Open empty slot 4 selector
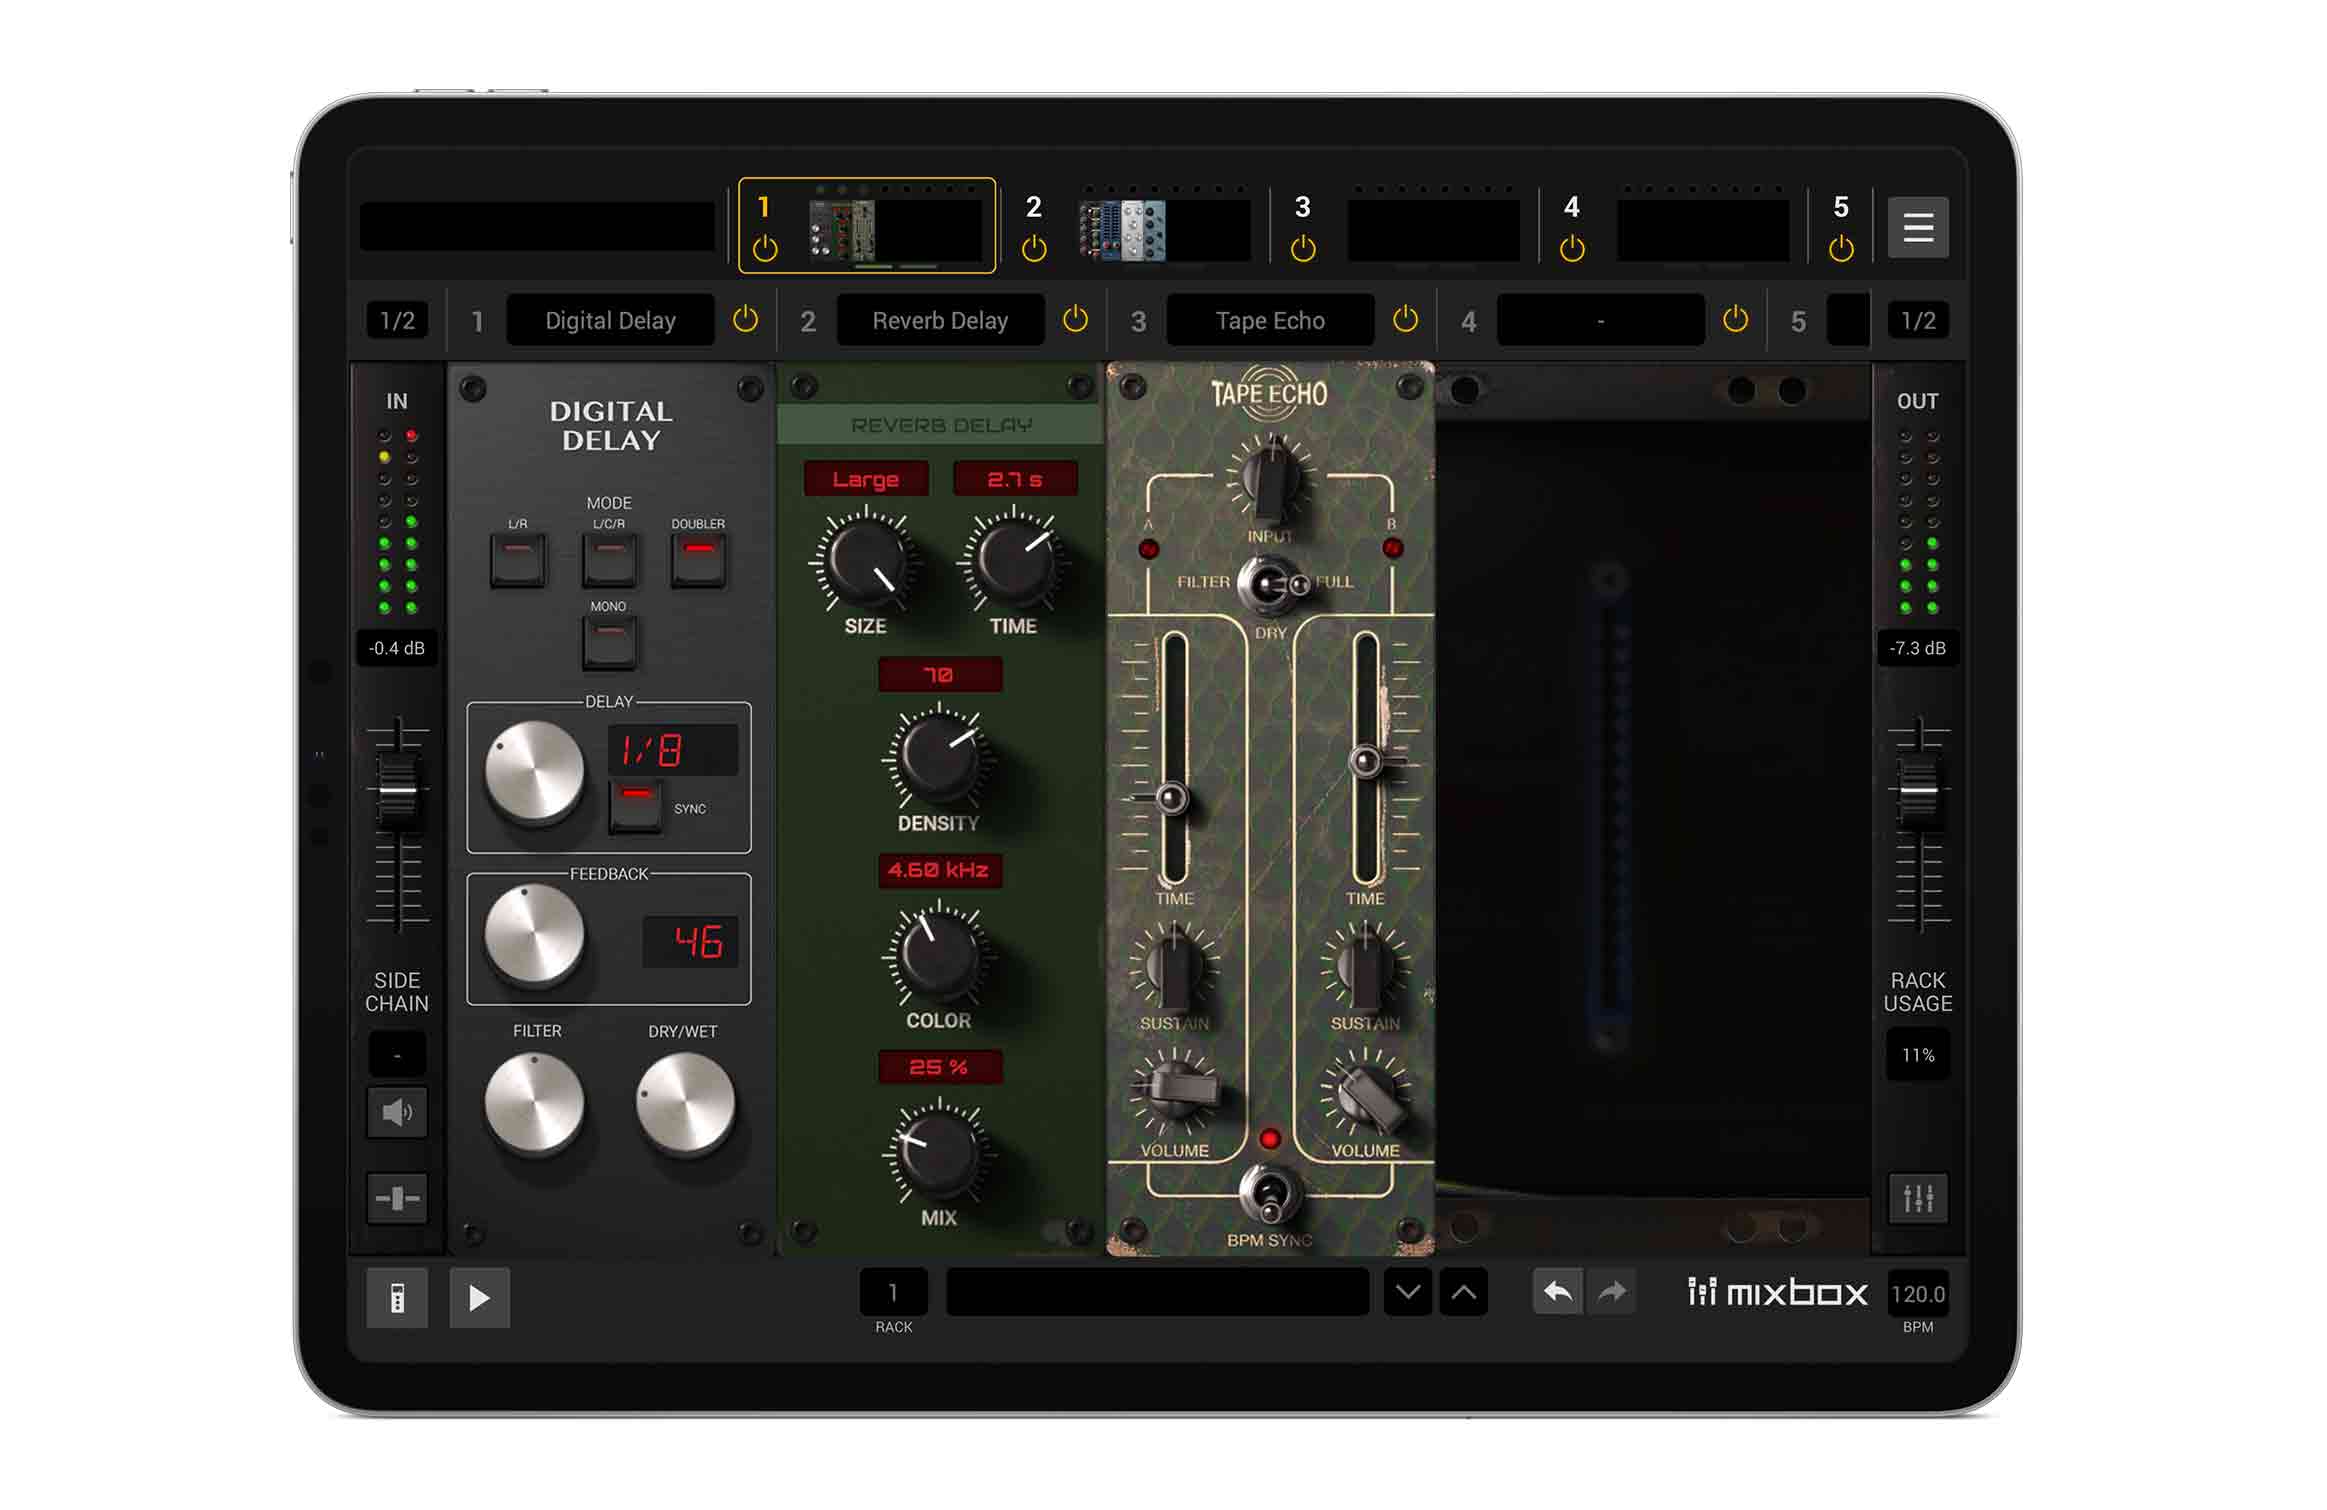The width and height of the screenshot is (2327, 1510). [1600, 320]
